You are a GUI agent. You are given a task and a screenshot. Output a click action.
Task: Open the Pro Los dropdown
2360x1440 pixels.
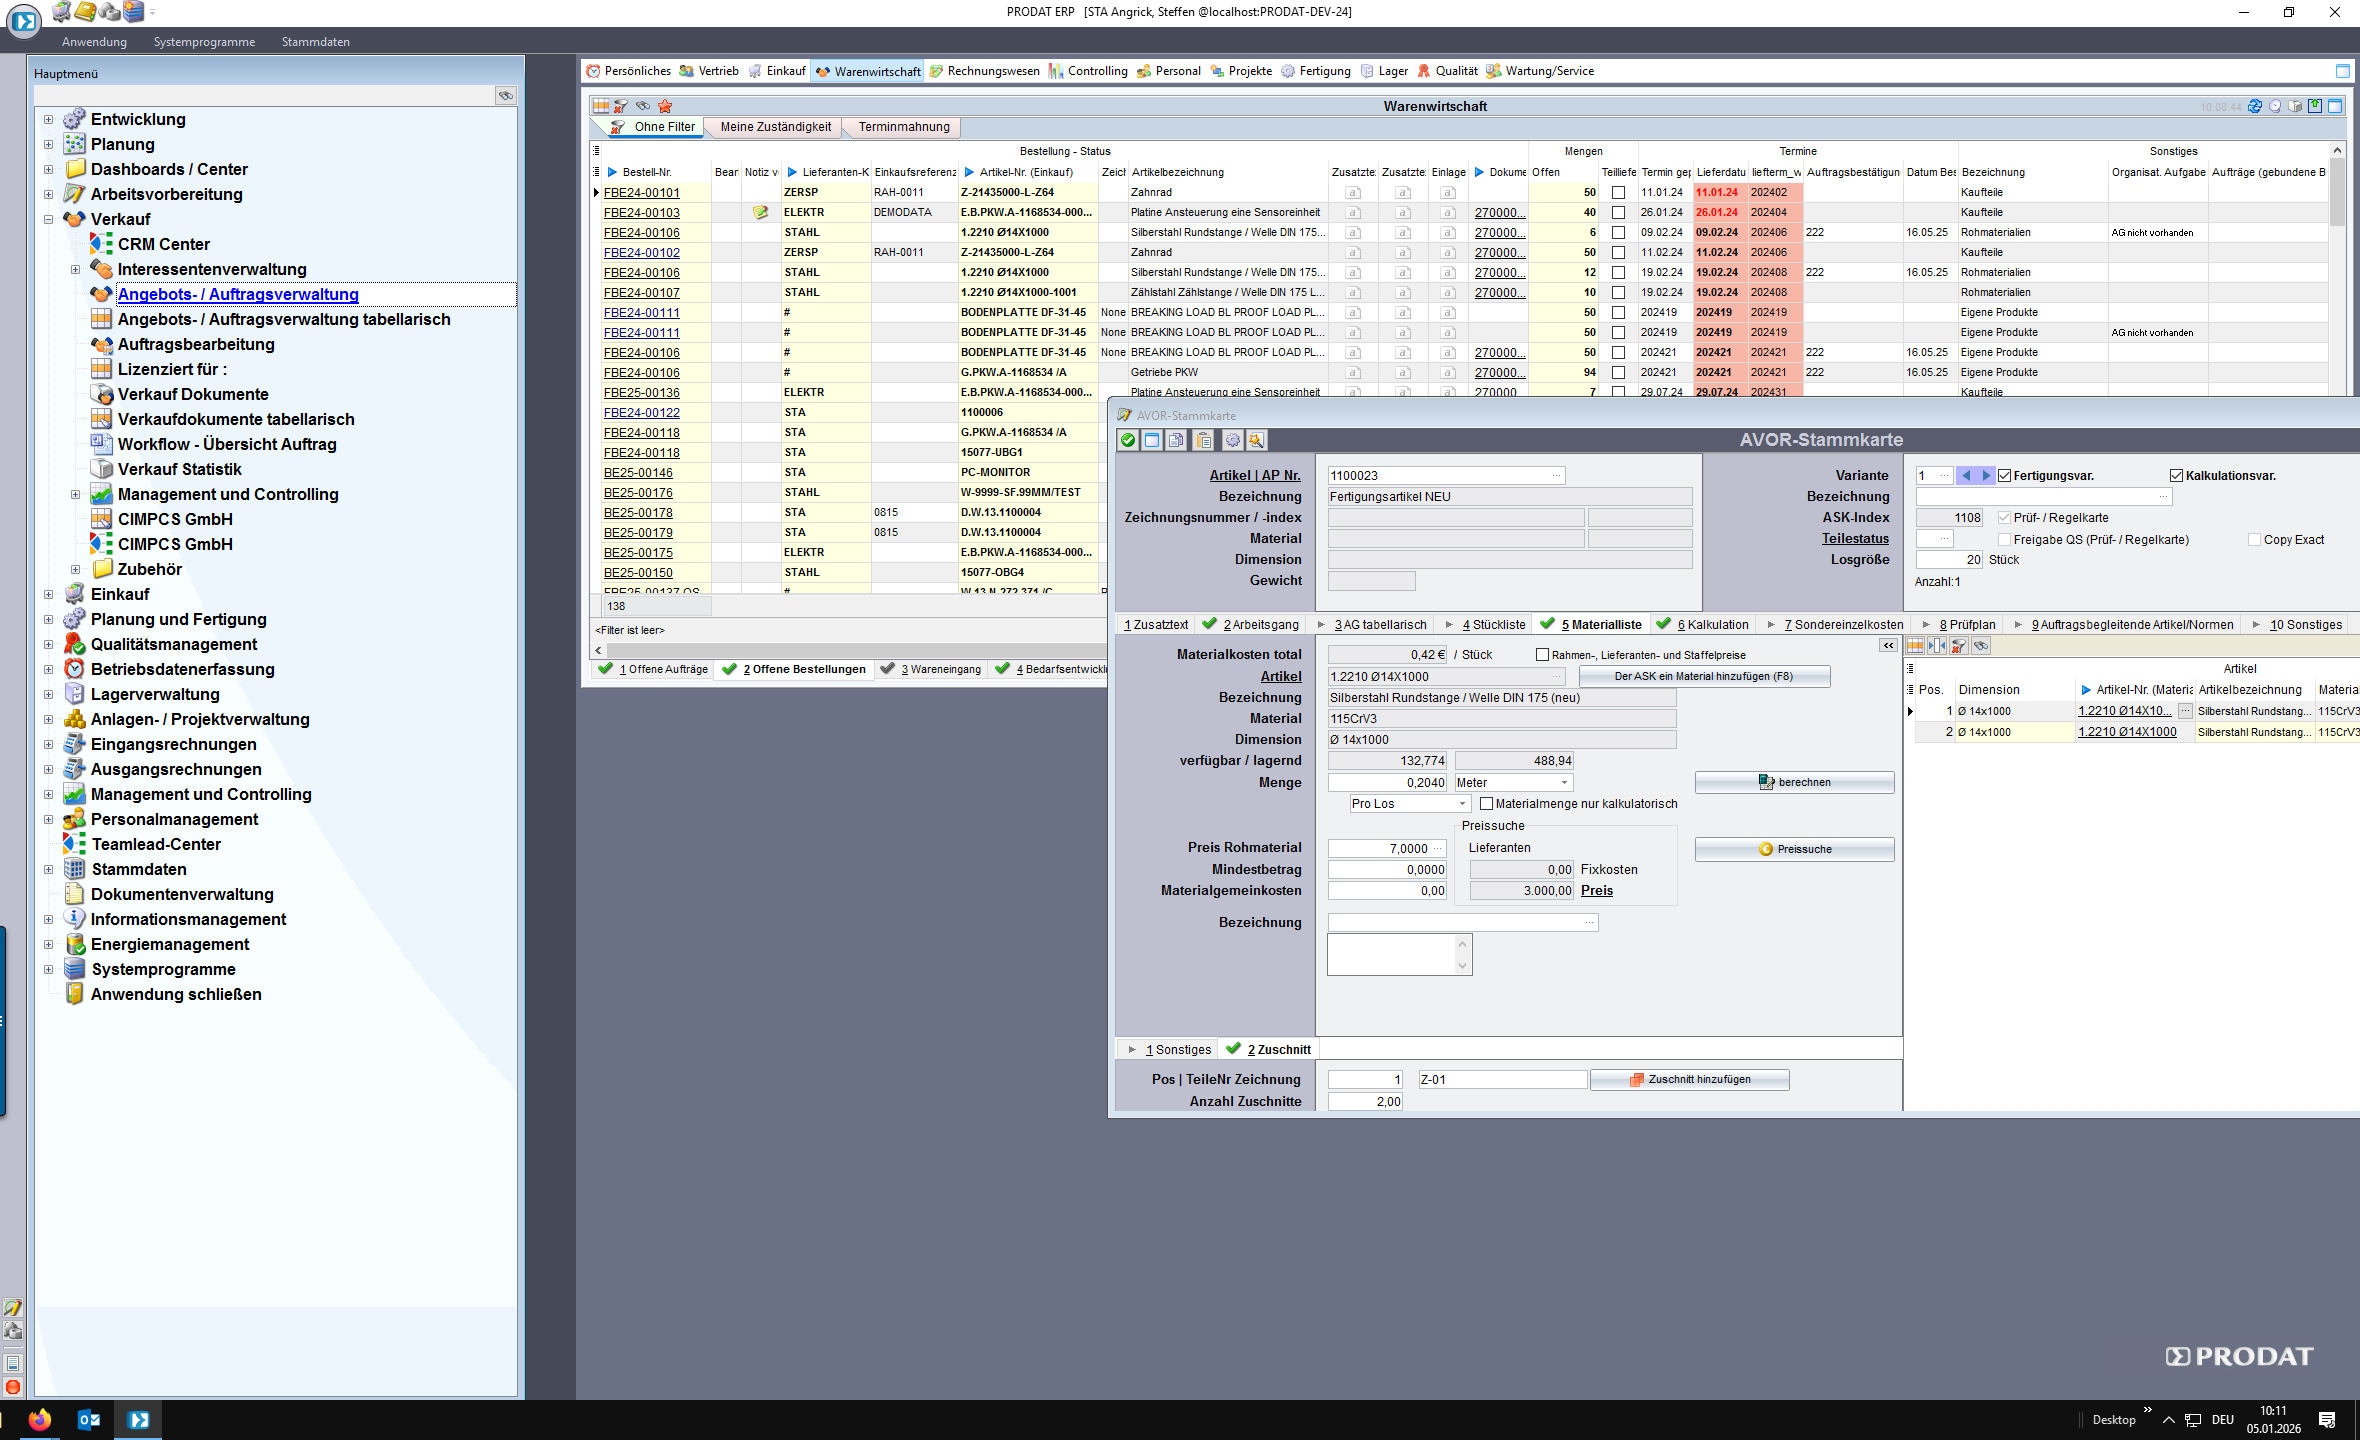(x=1461, y=804)
